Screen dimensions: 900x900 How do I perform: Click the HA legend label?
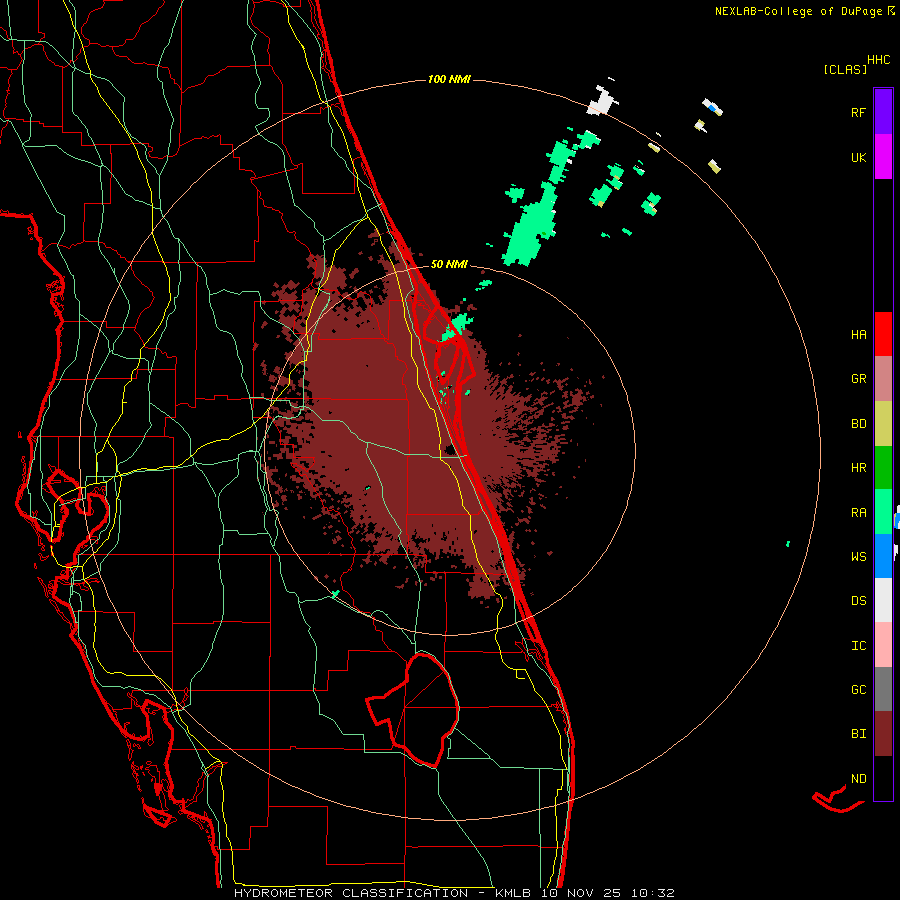[x=859, y=334]
